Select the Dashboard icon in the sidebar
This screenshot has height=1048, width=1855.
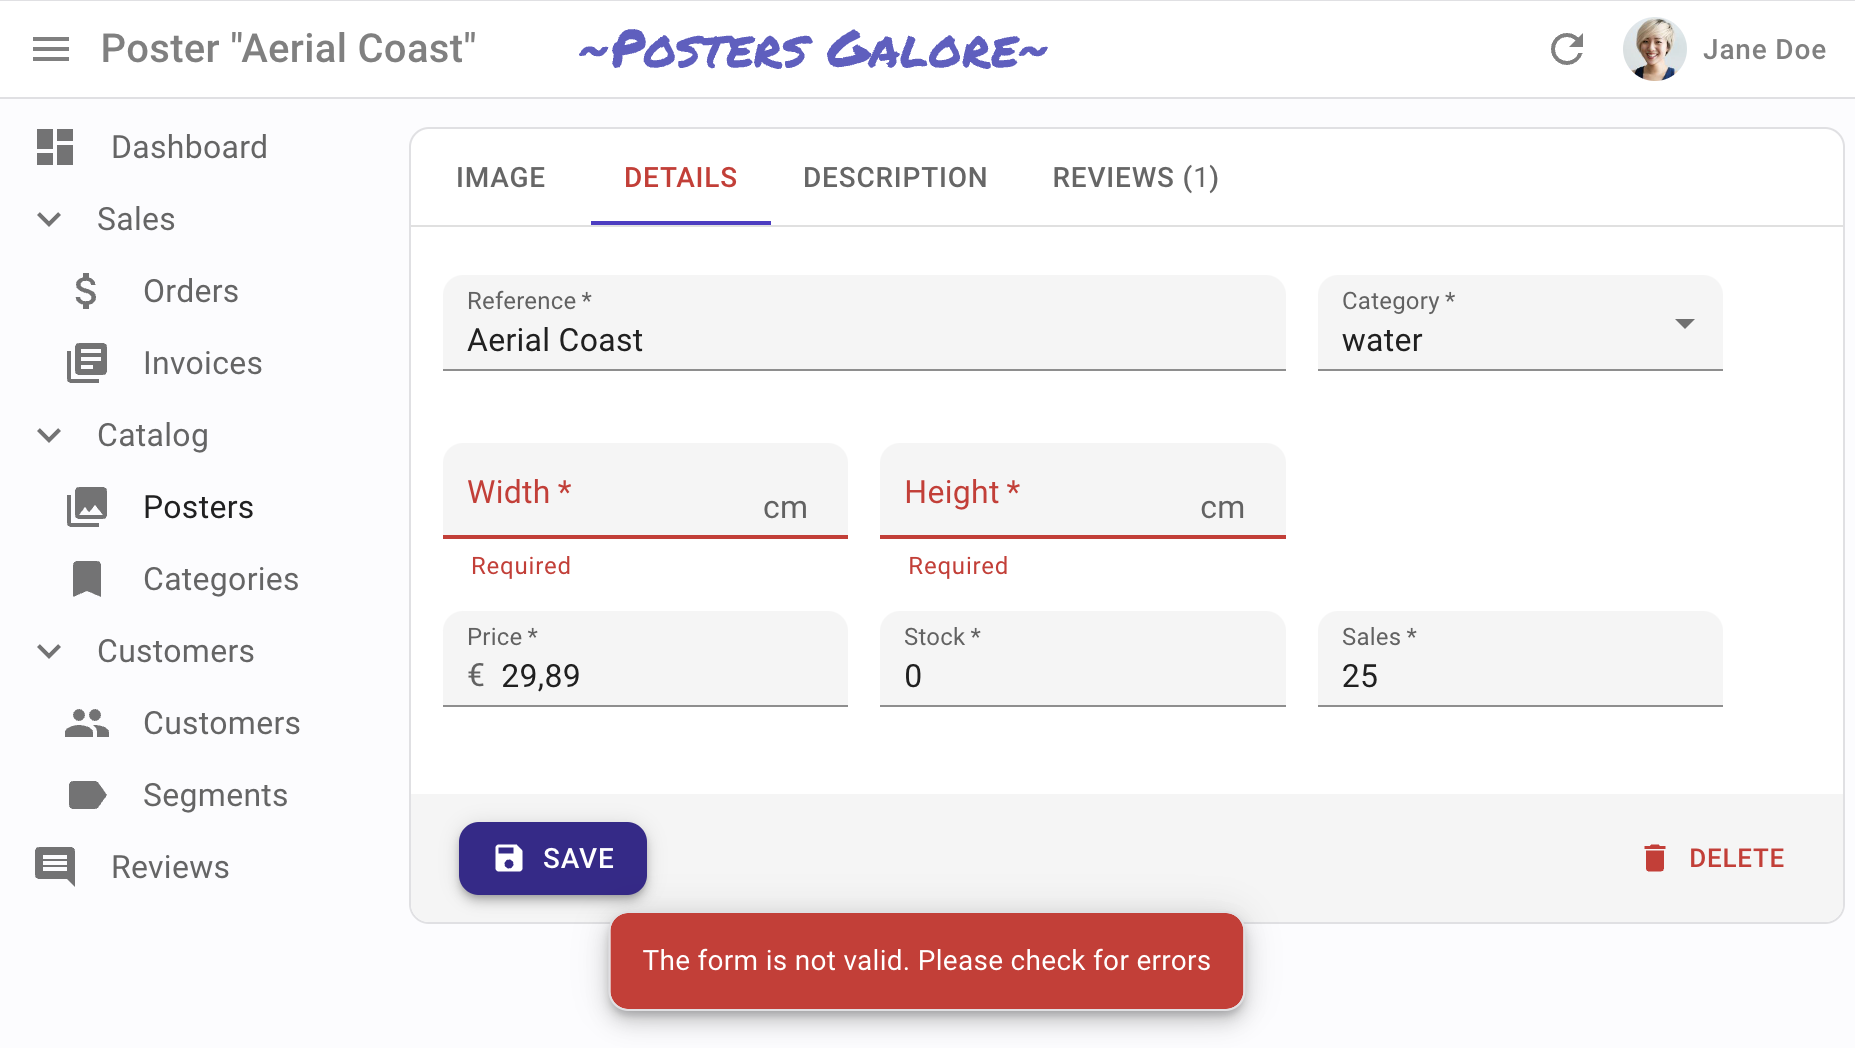pos(54,147)
